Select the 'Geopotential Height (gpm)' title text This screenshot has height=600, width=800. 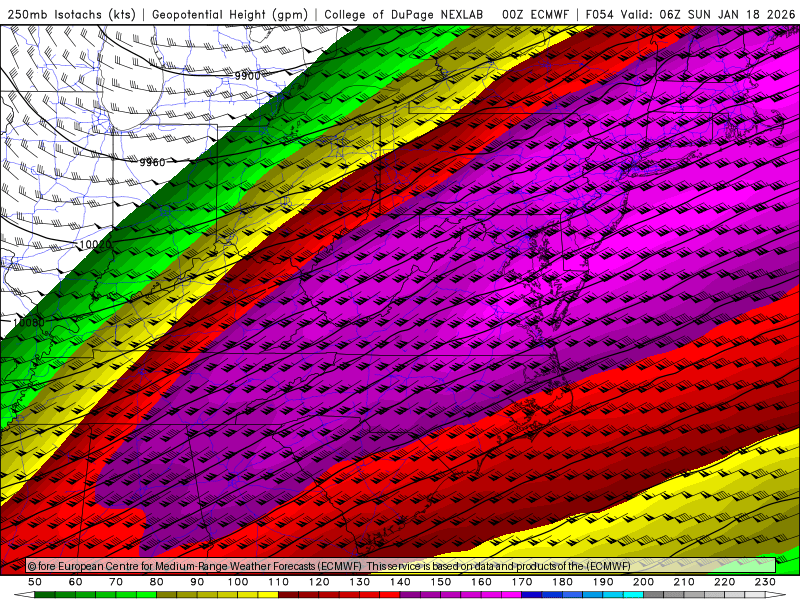[230, 14]
